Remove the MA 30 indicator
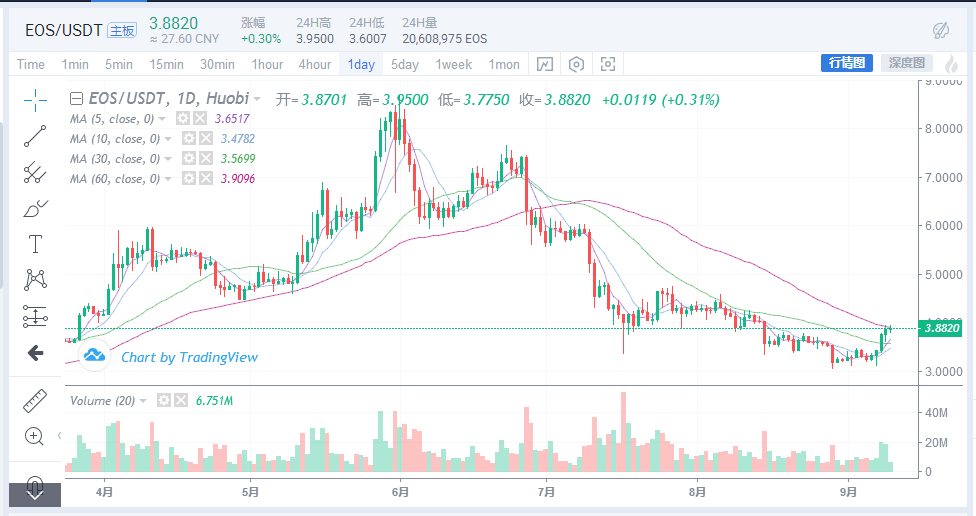 (205, 158)
